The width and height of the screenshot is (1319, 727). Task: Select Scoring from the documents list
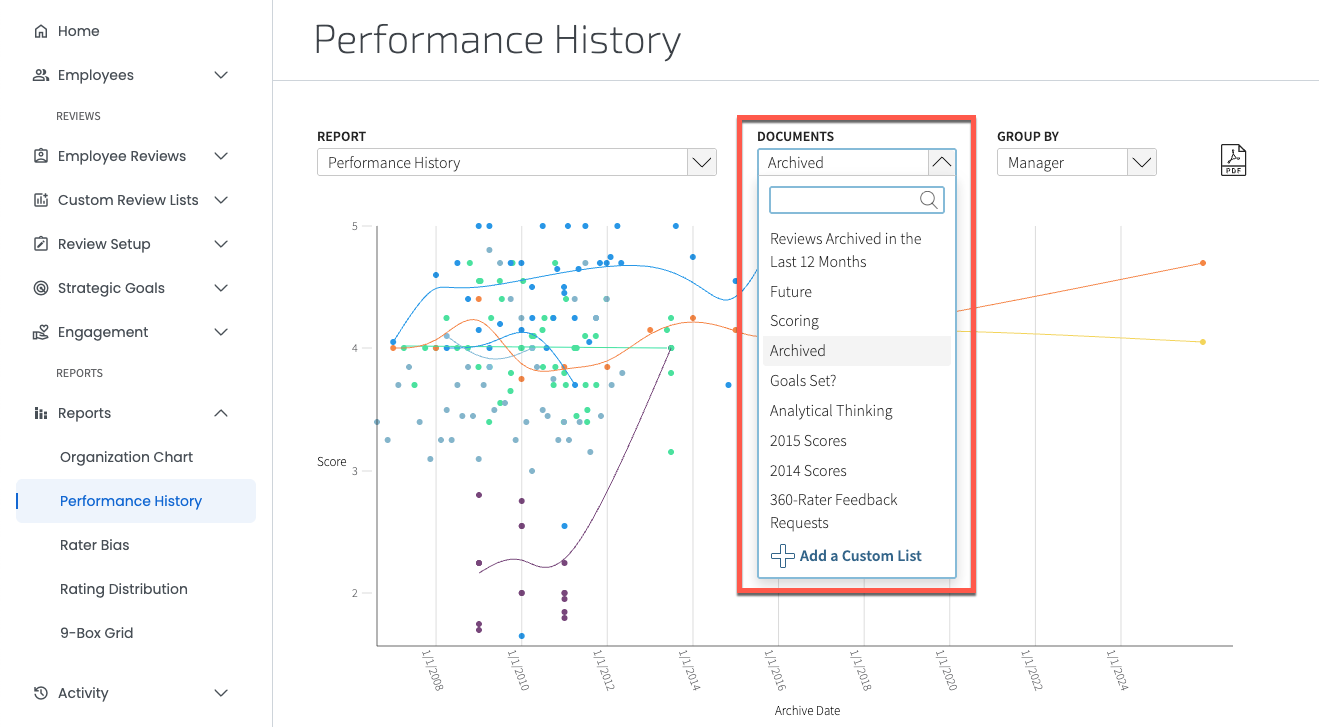pyautogui.click(x=794, y=321)
